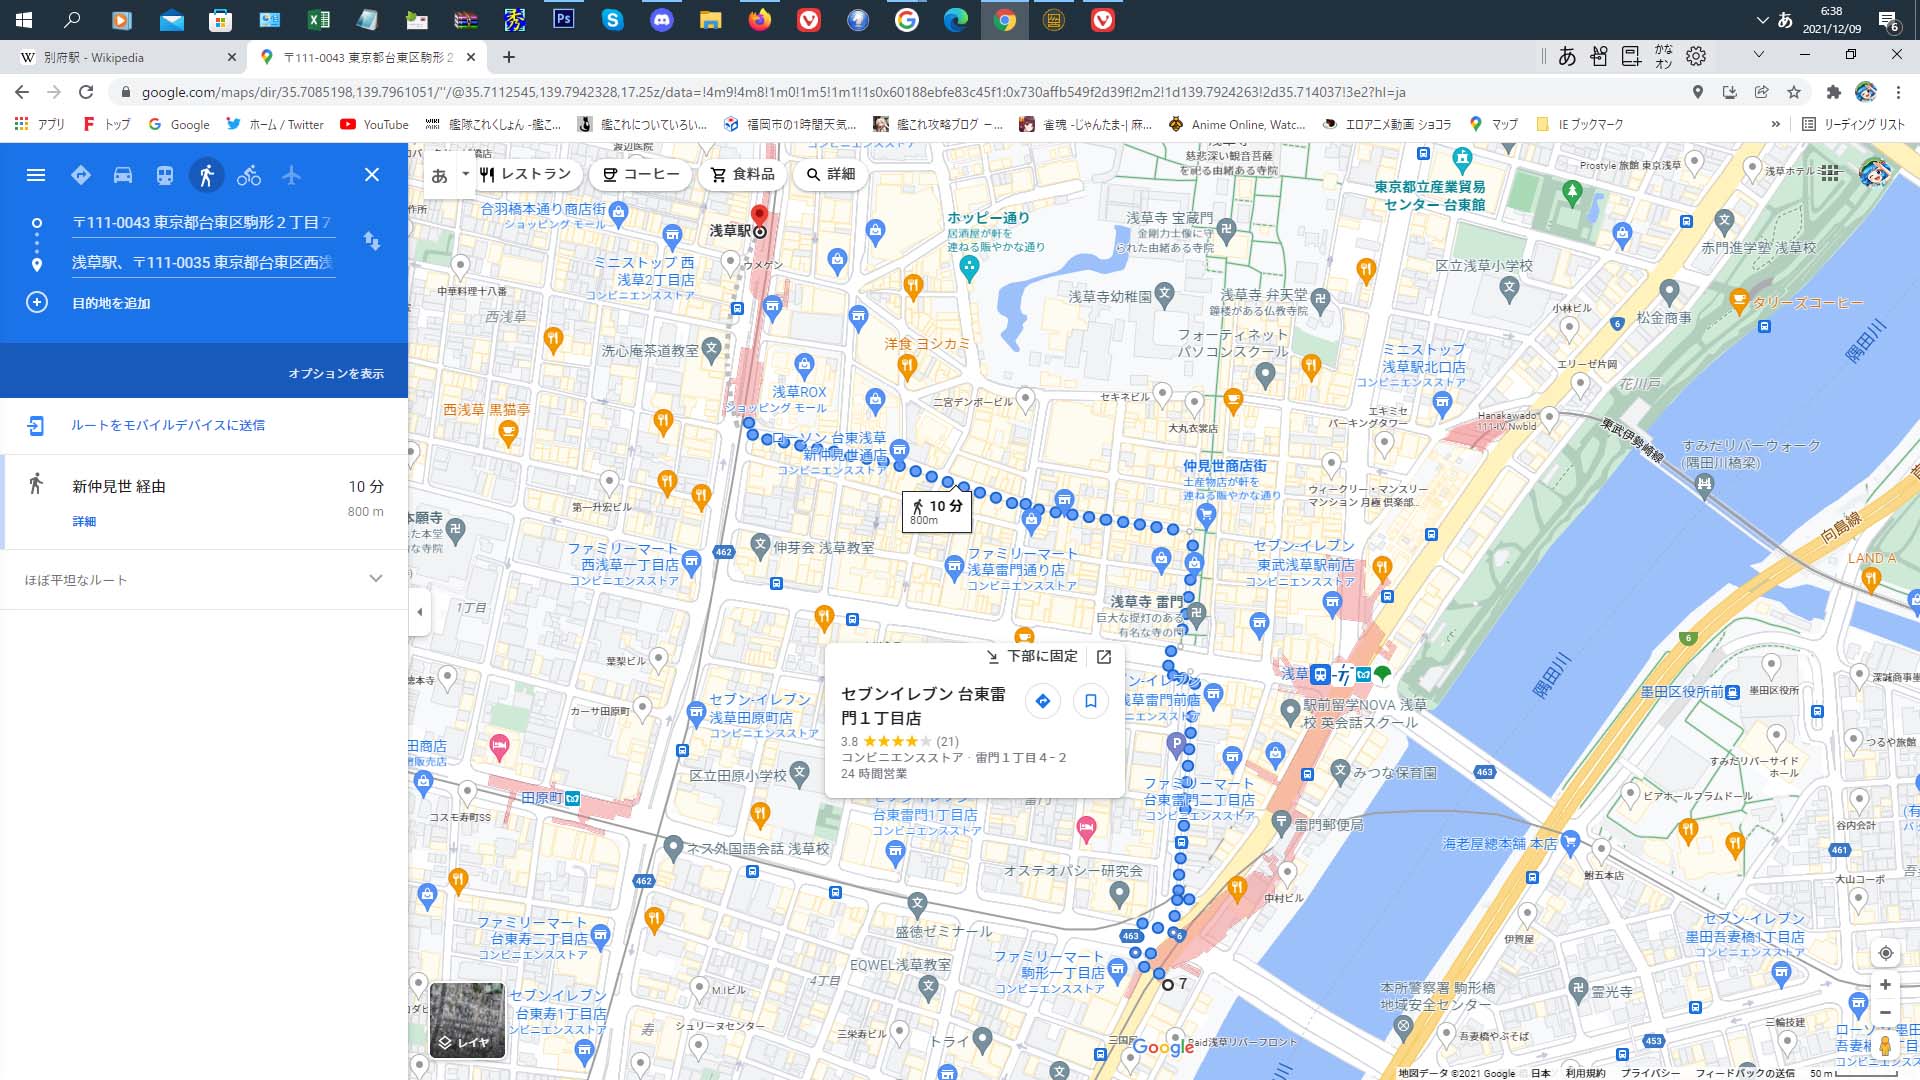This screenshot has height=1080, width=1920.
Task: Expand the ほぼ平坦なルート elevation section
Action: [204, 579]
